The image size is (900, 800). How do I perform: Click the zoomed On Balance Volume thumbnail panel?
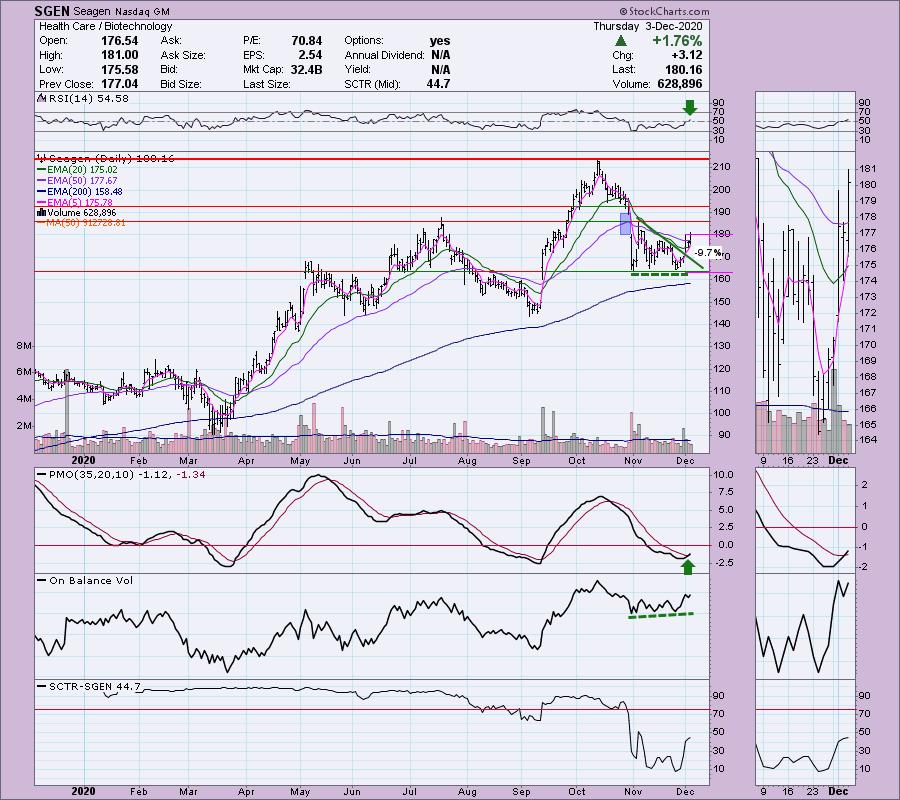click(805, 626)
